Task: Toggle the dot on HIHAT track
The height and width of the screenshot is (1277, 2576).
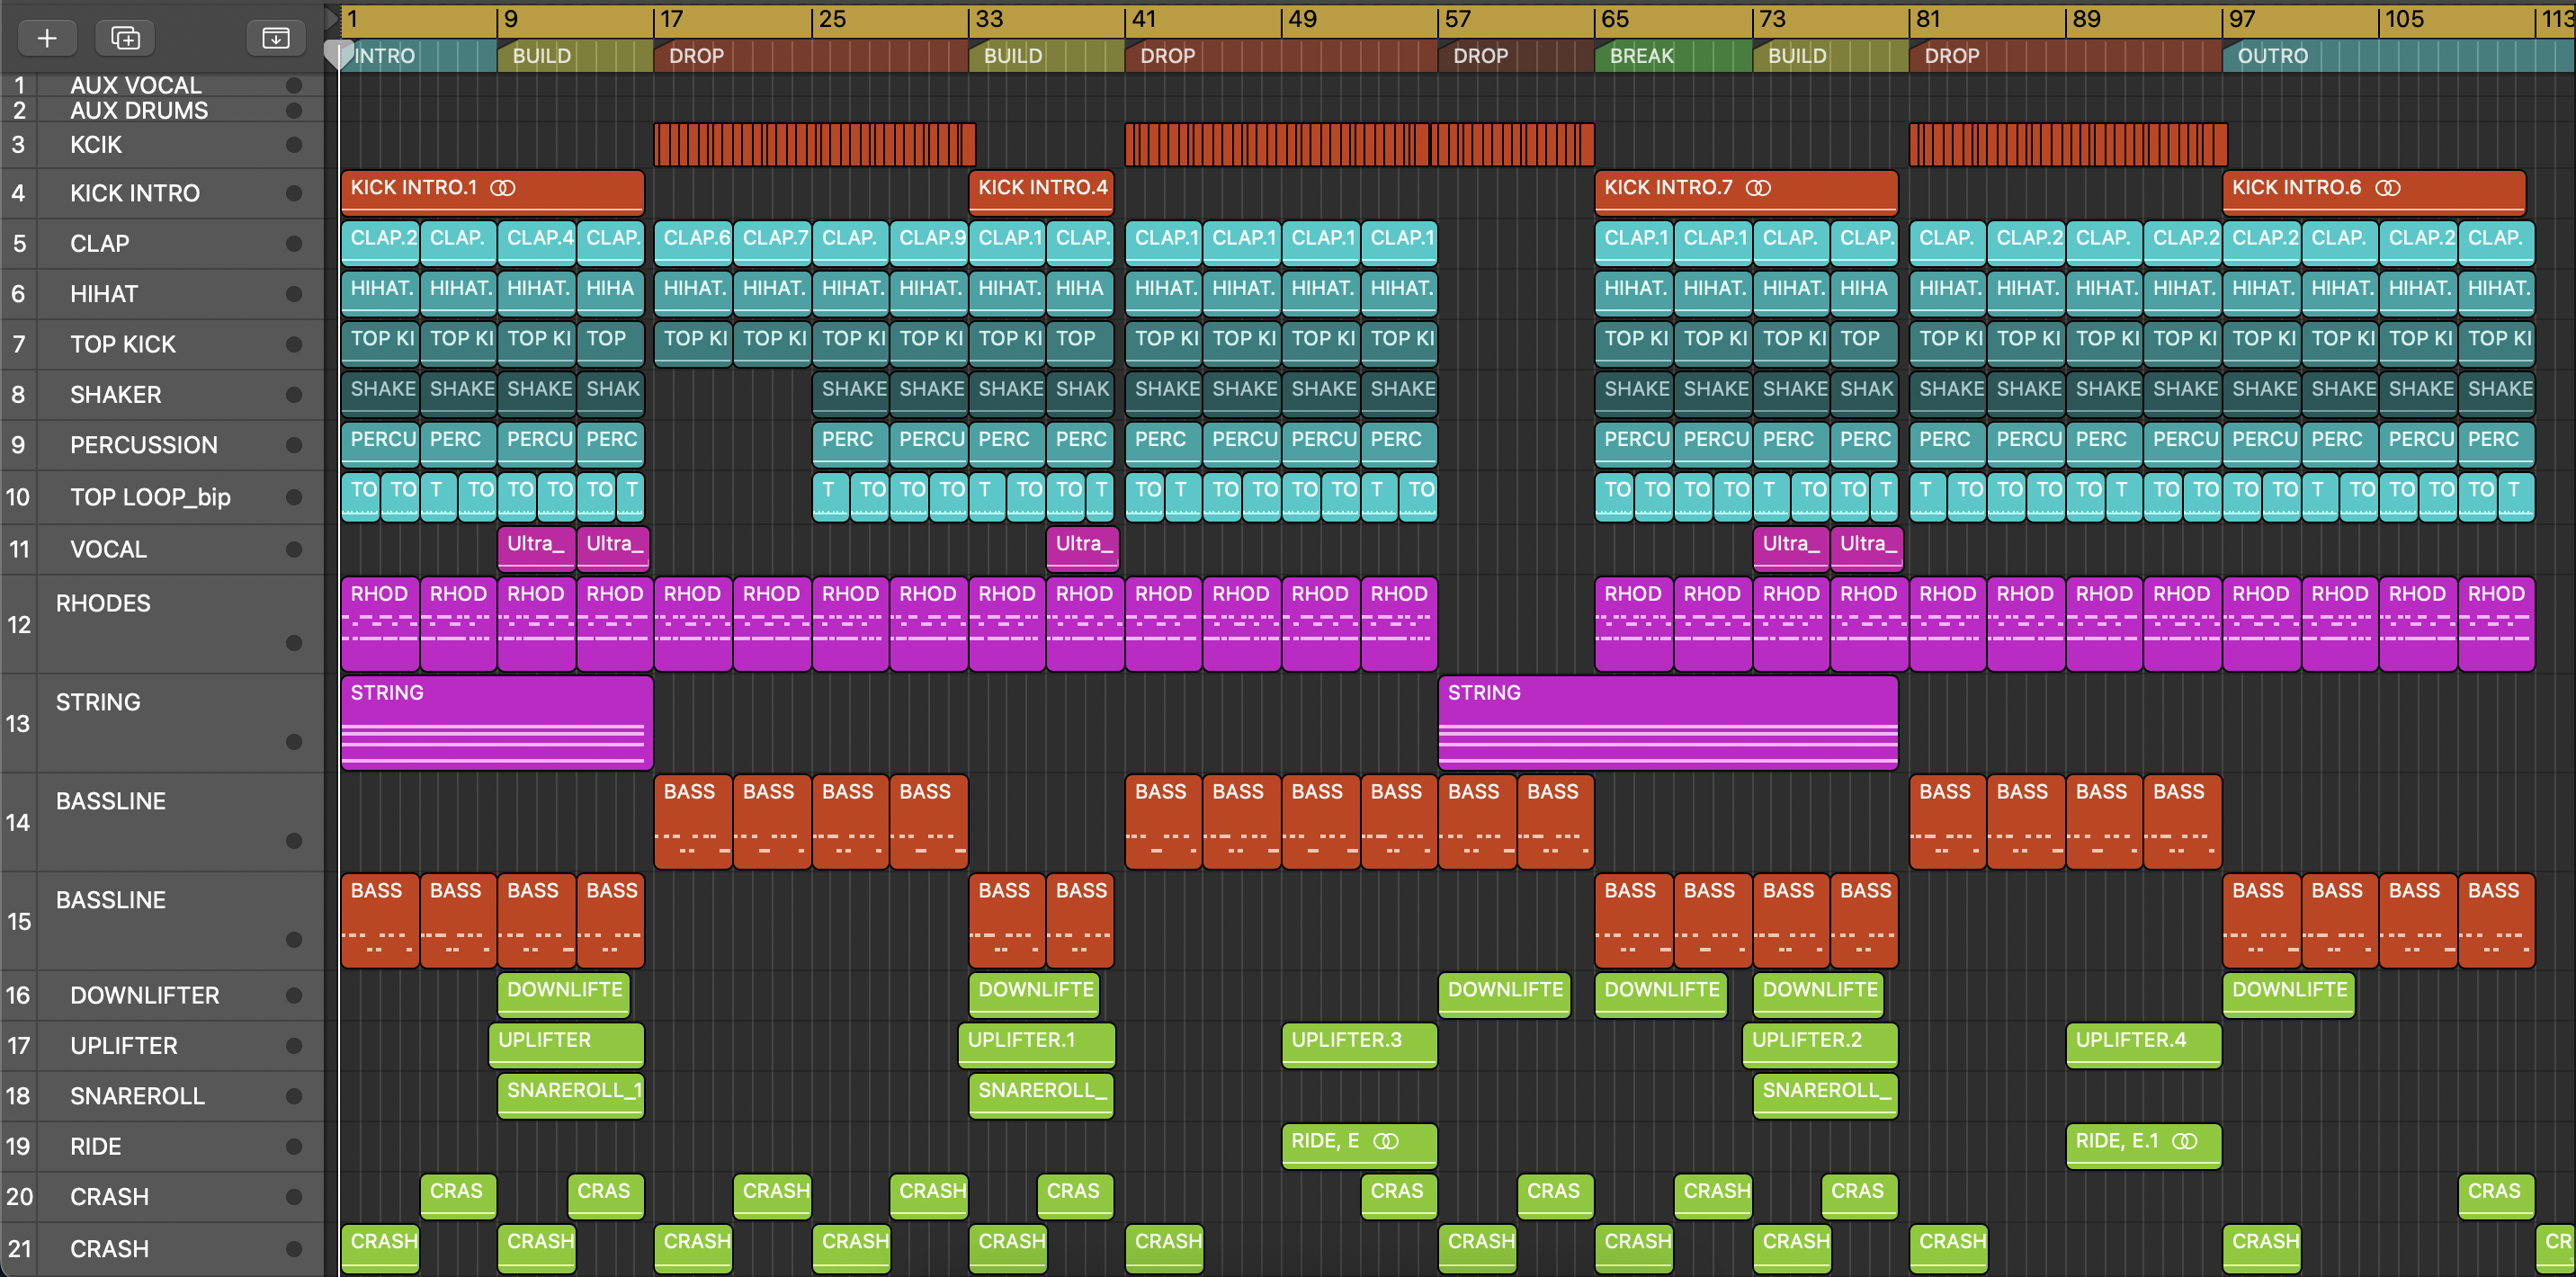Action: pos(294,294)
